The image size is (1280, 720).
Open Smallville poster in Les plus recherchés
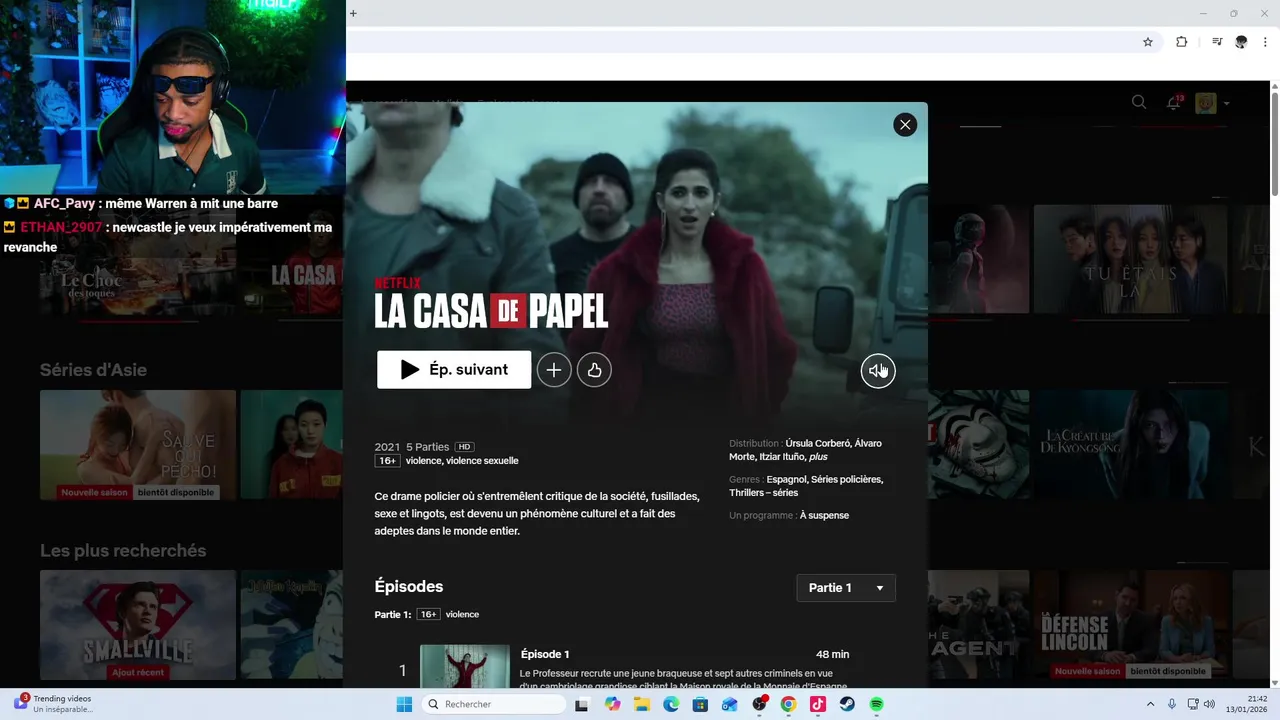(138, 625)
